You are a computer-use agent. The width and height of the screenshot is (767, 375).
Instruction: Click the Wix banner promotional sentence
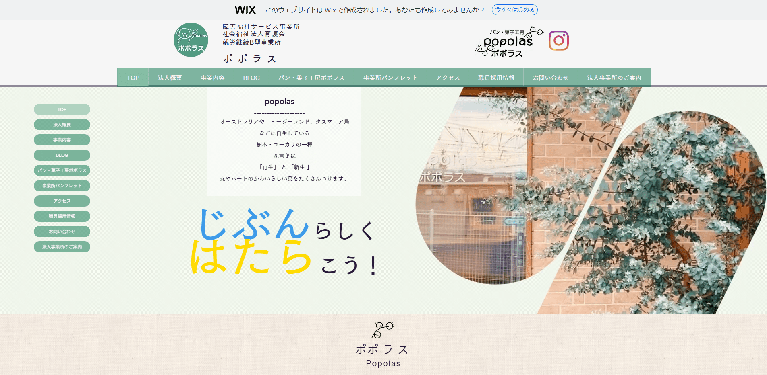coord(375,10)
